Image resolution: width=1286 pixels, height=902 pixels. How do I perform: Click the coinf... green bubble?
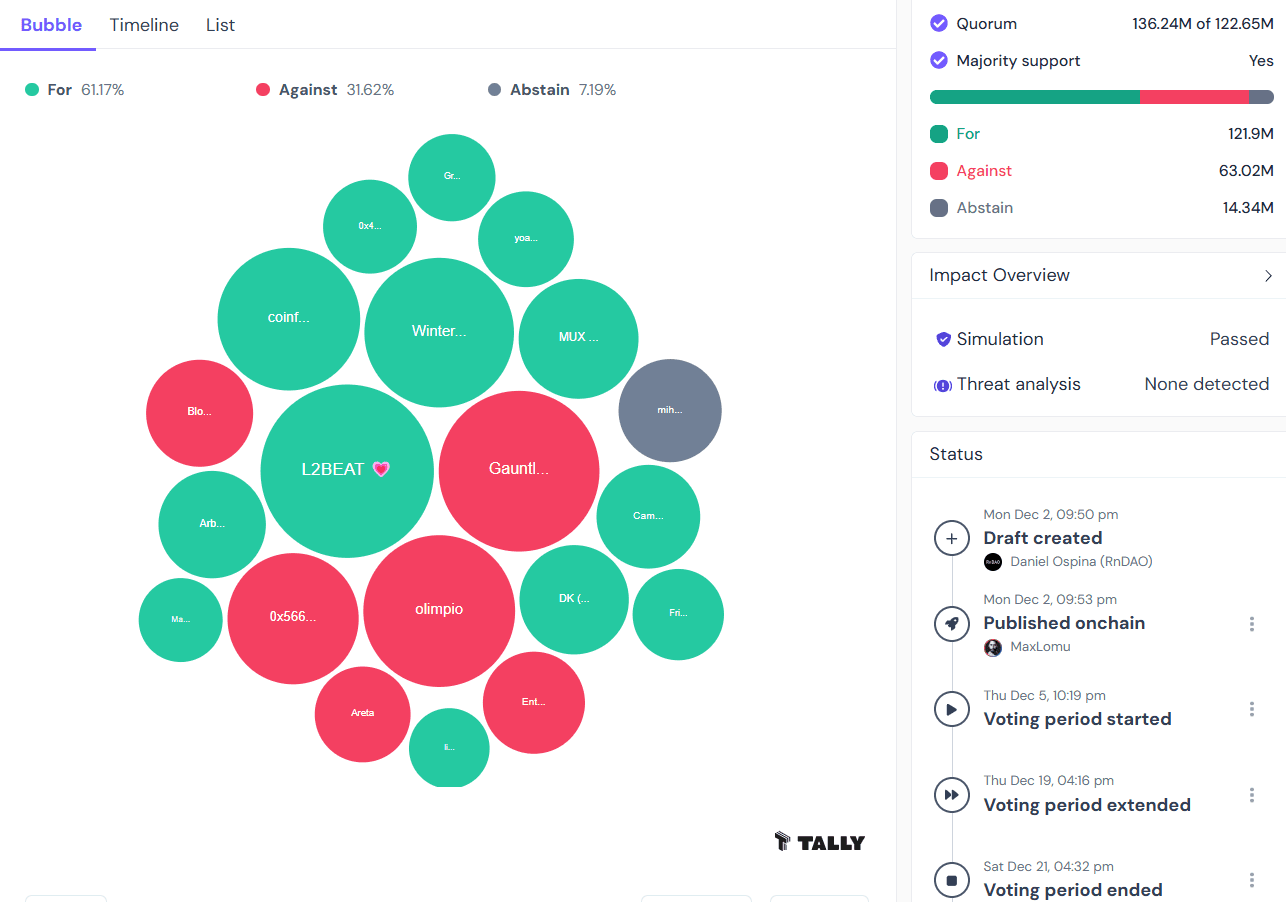point(289,319)
